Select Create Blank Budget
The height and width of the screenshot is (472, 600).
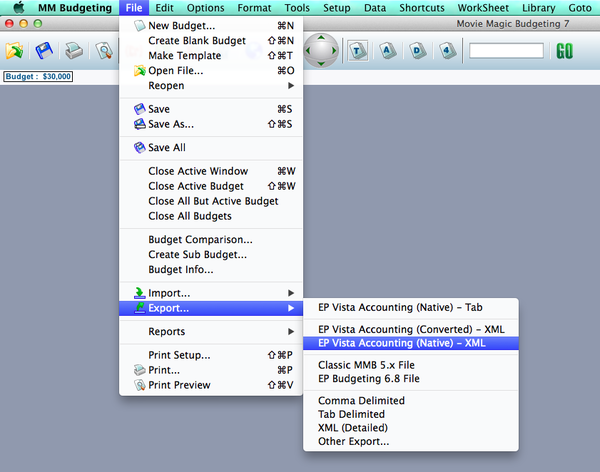point(211,41)
